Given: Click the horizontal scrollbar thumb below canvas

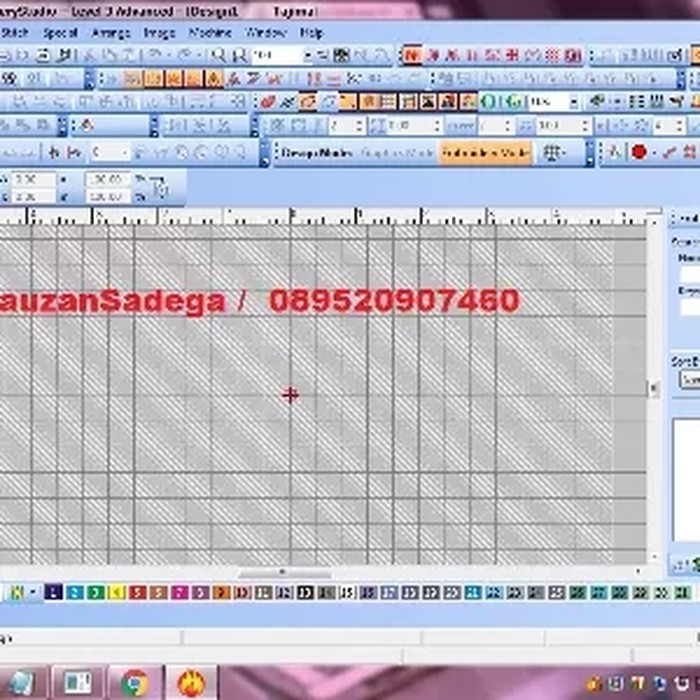Looking at the screenshot, I should point(284,572).
